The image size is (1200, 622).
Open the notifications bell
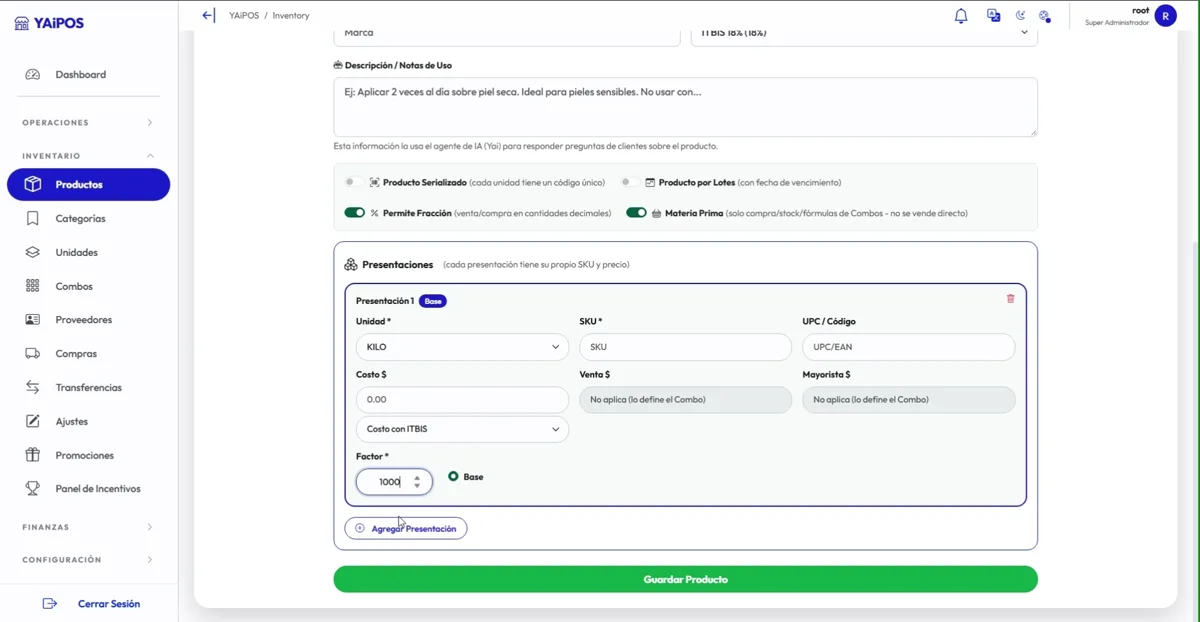[961, 16]
